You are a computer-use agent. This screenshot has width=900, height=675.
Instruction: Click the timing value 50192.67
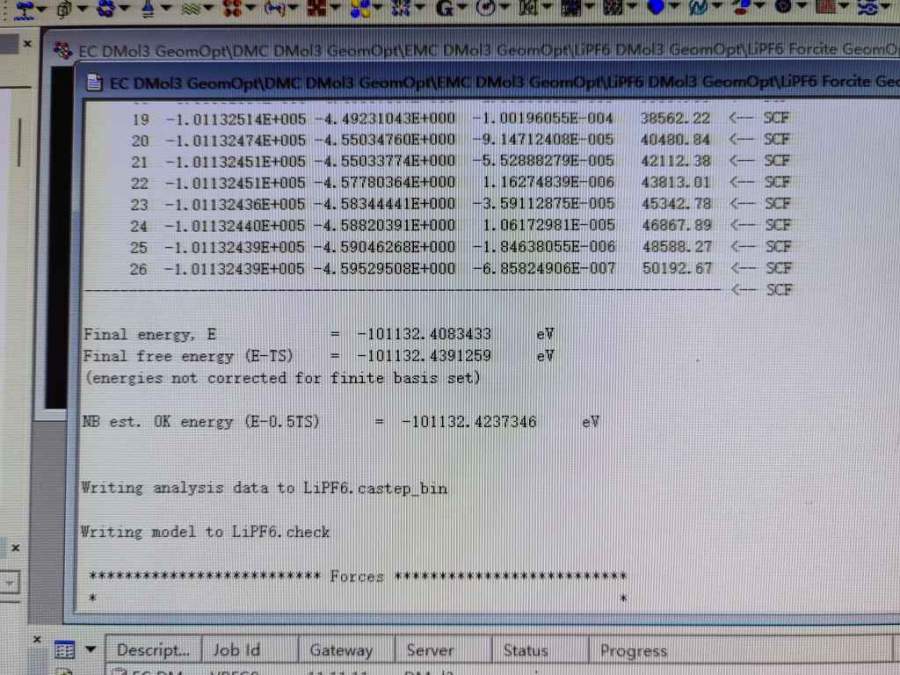[x=677, y=268]
